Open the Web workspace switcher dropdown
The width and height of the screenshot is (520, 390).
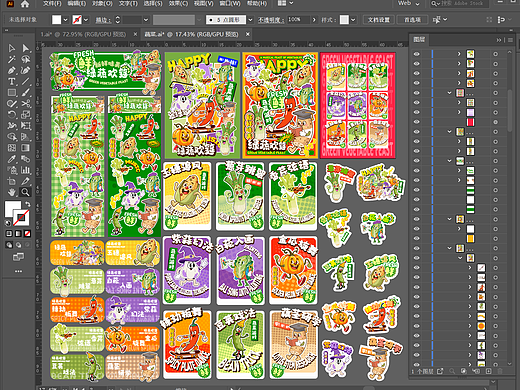(x=409, y=3)
